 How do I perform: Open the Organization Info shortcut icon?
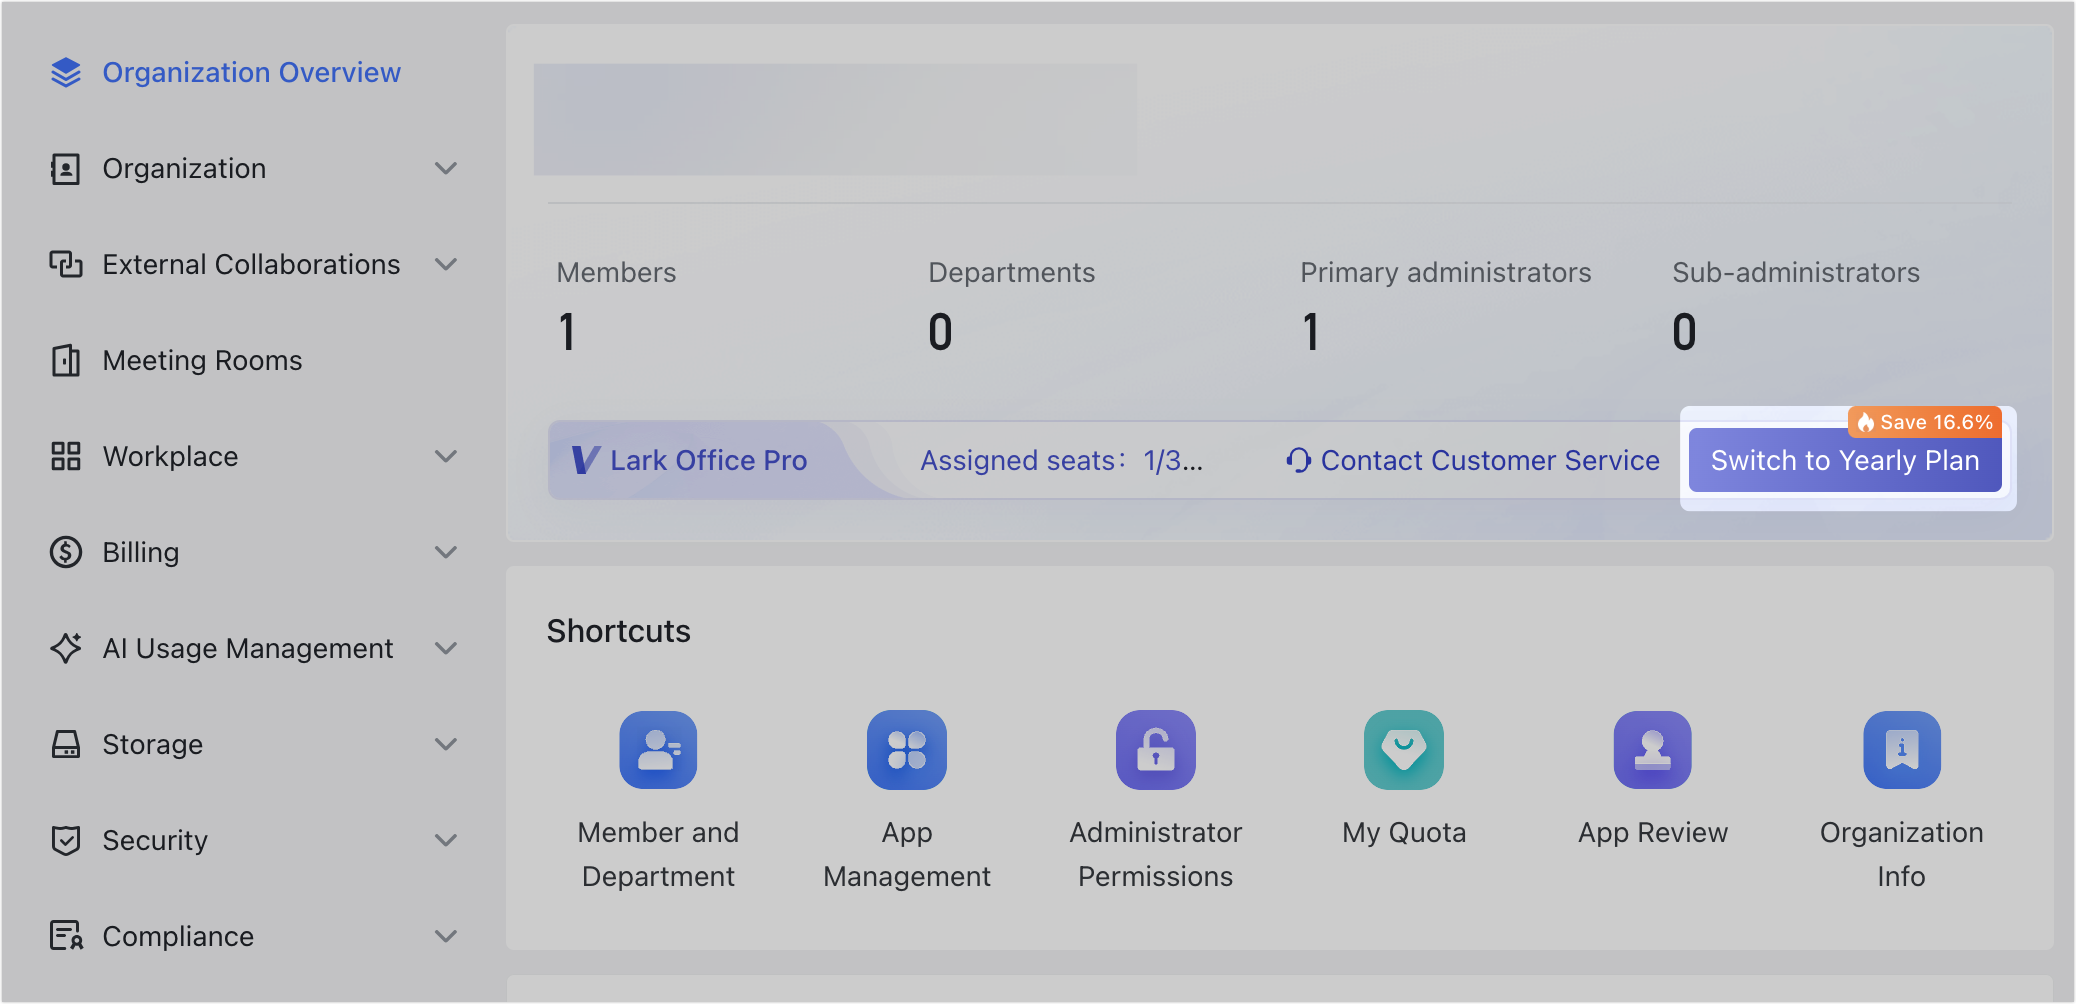1901,750
